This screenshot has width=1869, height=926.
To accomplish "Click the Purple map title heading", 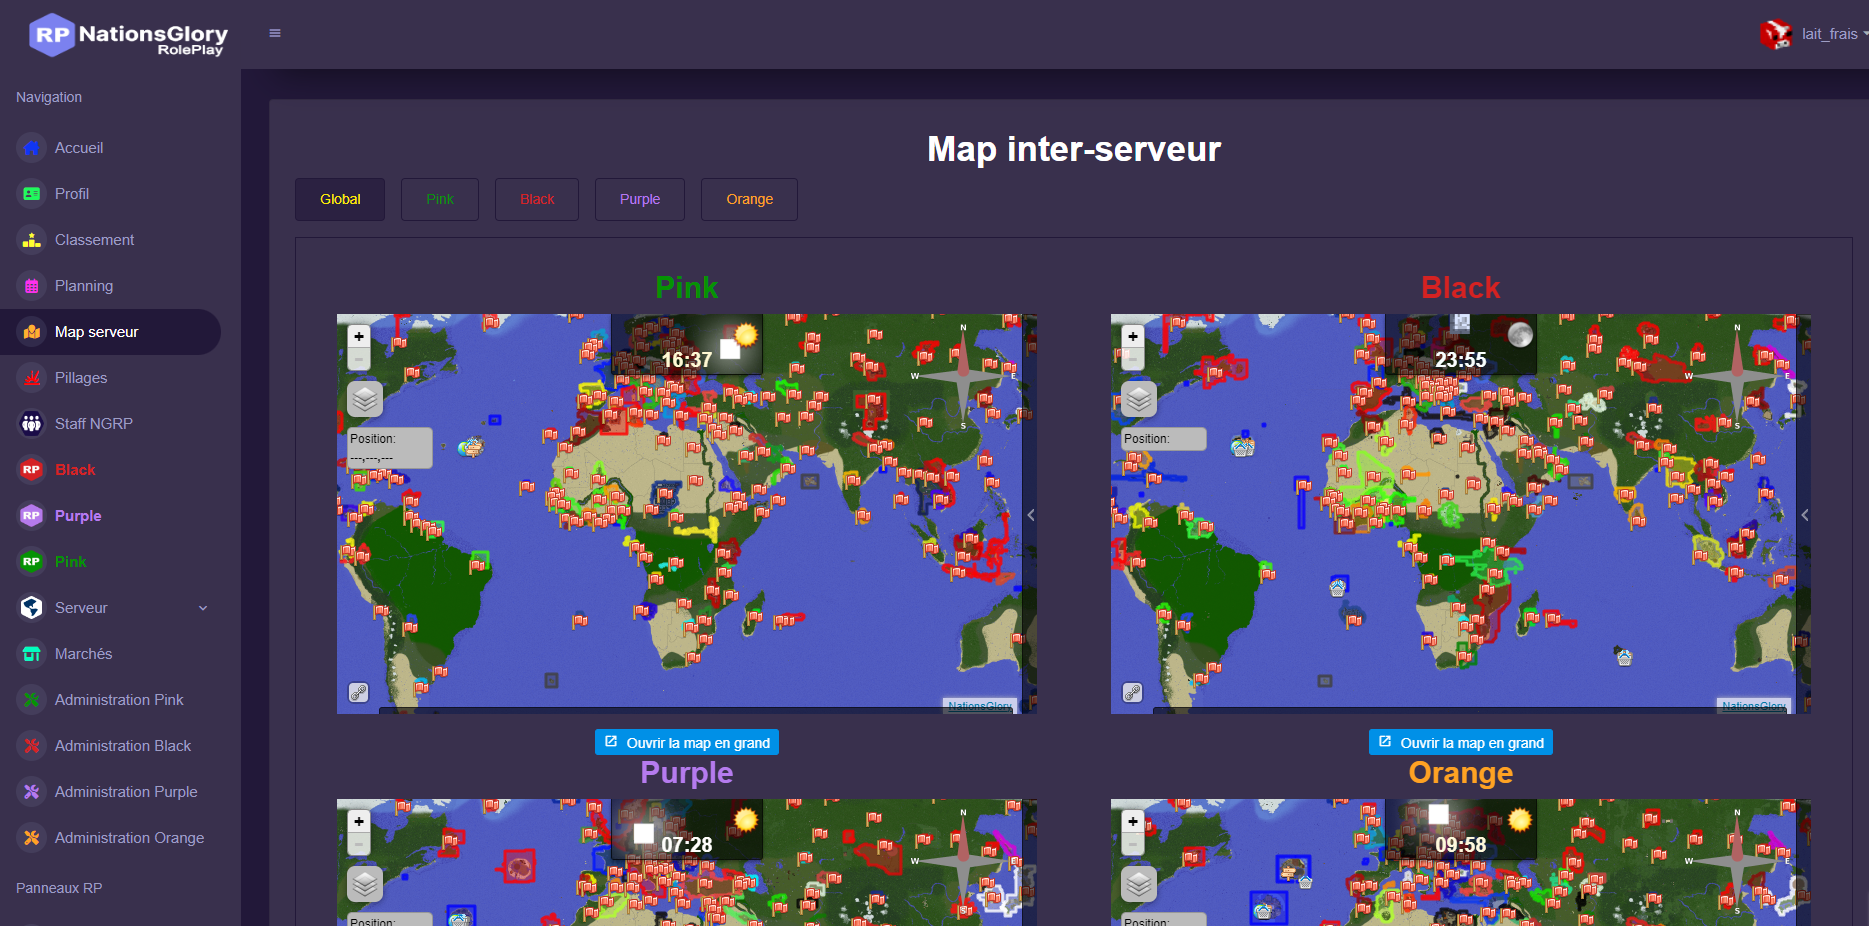I will pyautogui.click(x=687, y=773).
